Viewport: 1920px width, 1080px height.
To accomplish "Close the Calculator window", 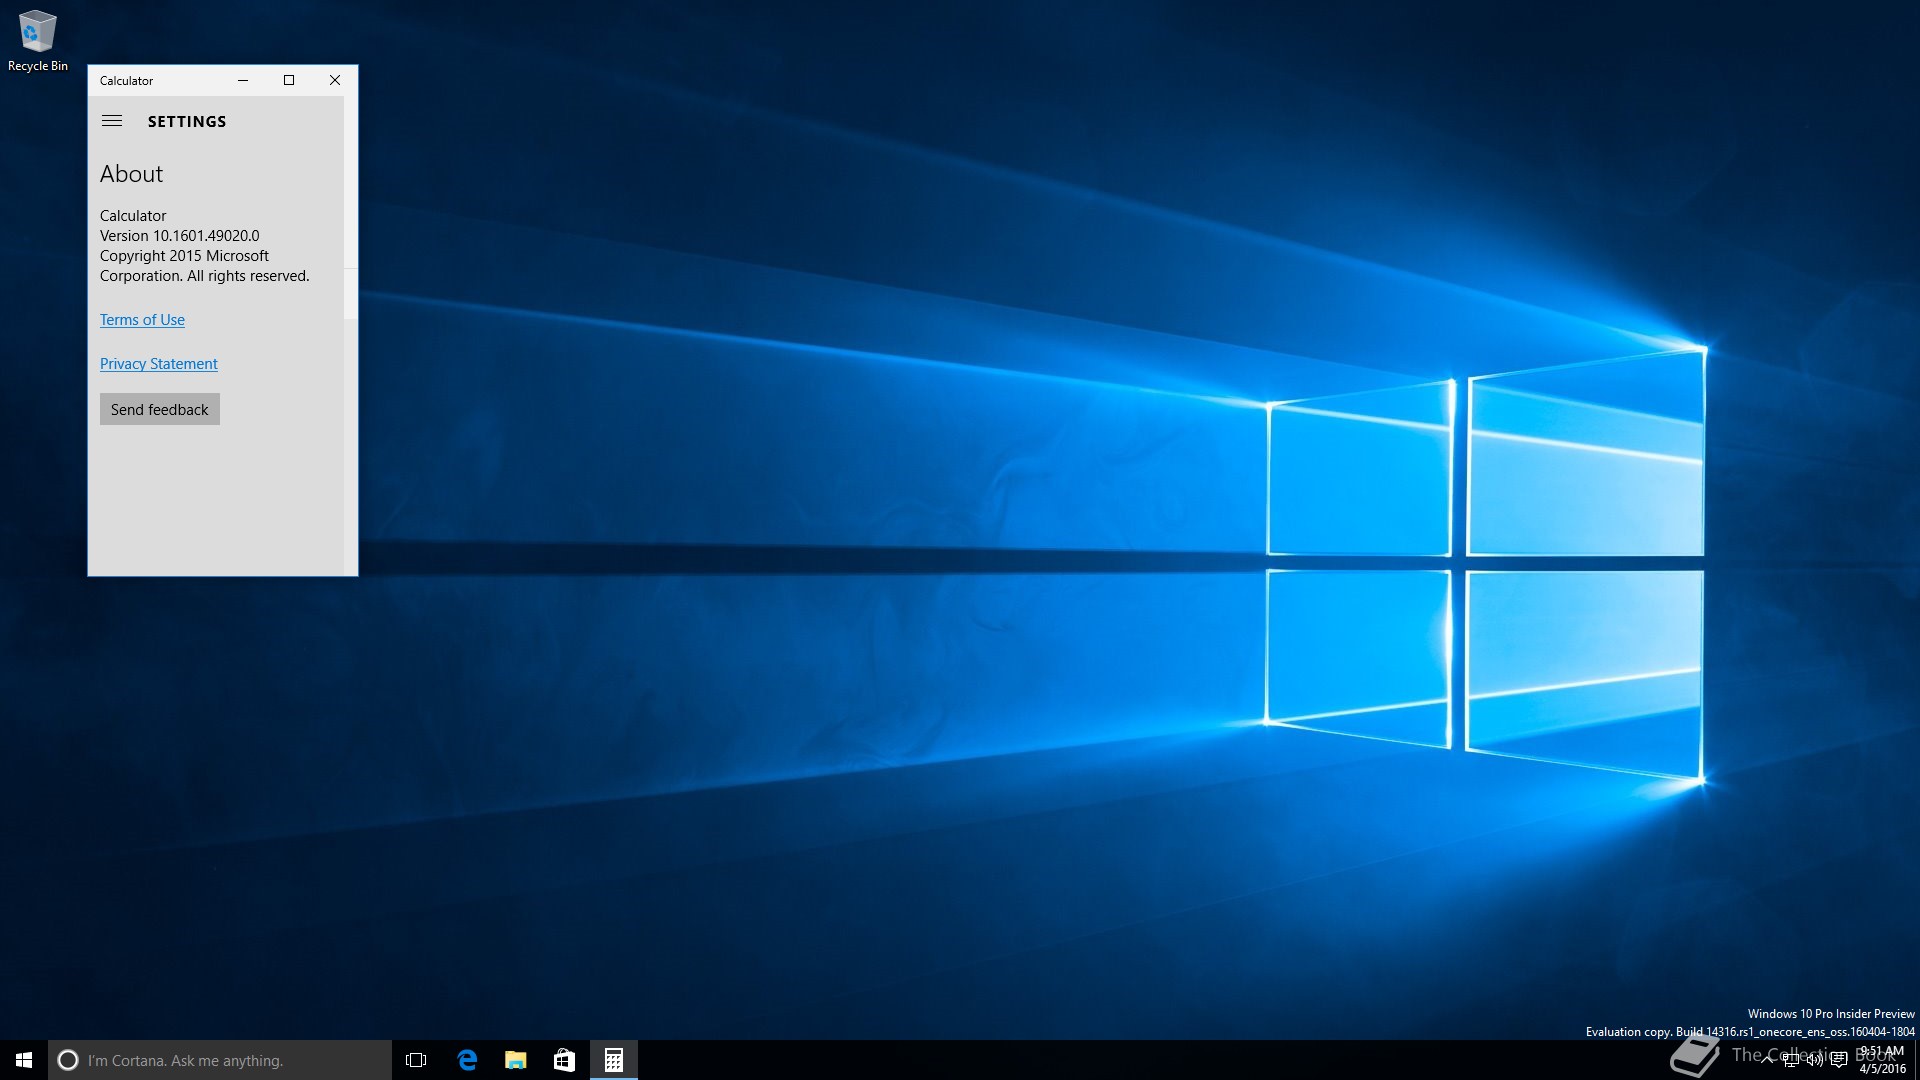I will (335, 80).
